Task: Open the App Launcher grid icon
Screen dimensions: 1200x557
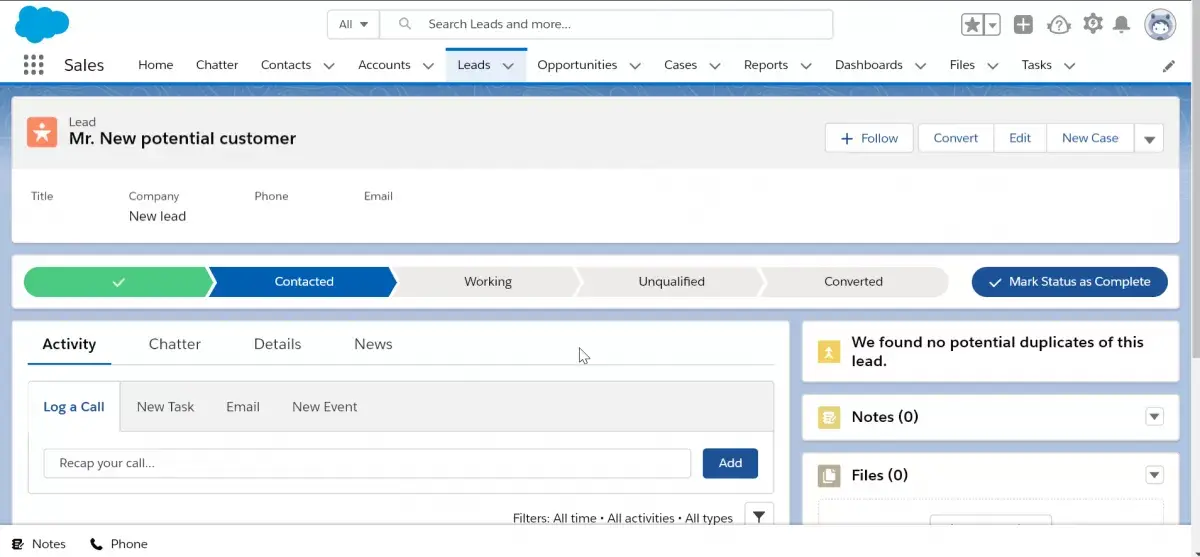Action: pyautogui.click(x=33, y=65)
